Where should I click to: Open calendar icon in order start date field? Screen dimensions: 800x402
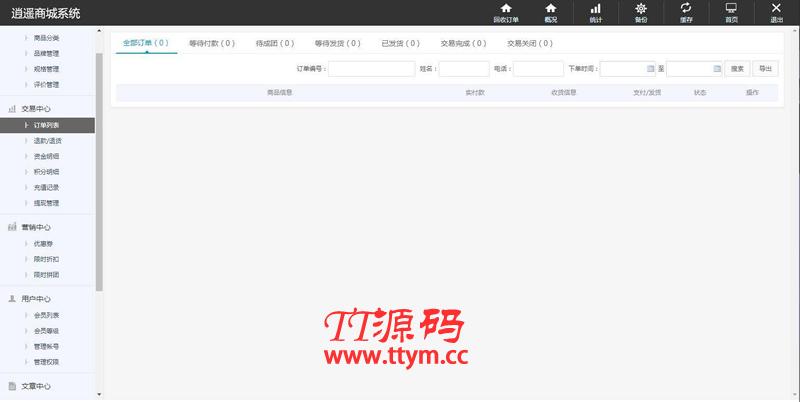coord(651,69)
